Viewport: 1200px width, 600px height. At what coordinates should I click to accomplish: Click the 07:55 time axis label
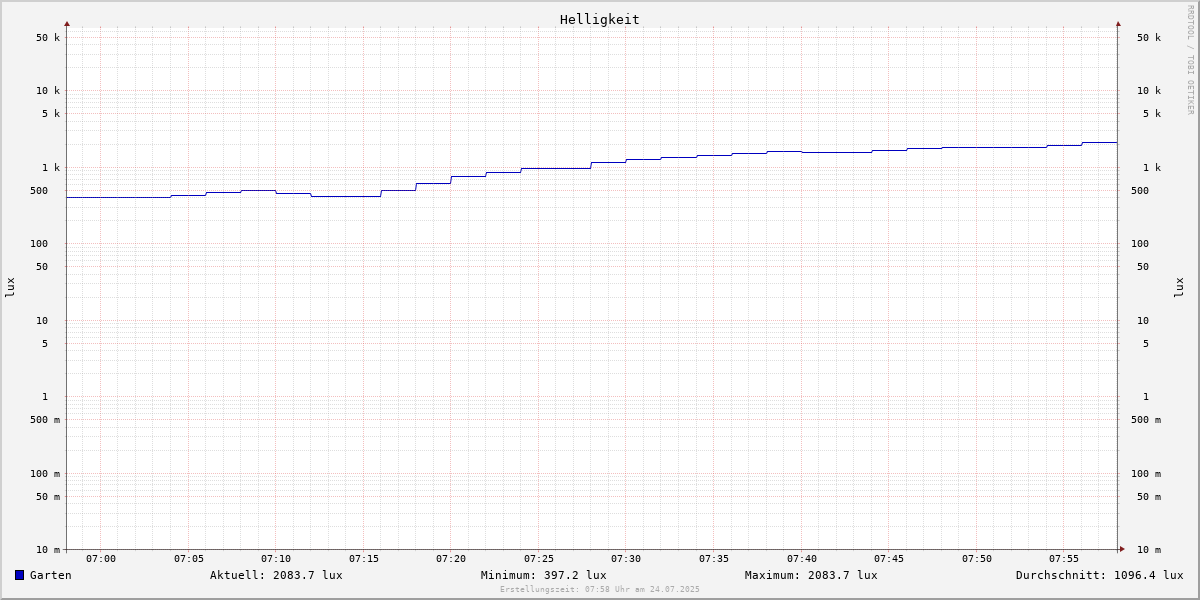pyautogui.click(x=1064, y=559)
